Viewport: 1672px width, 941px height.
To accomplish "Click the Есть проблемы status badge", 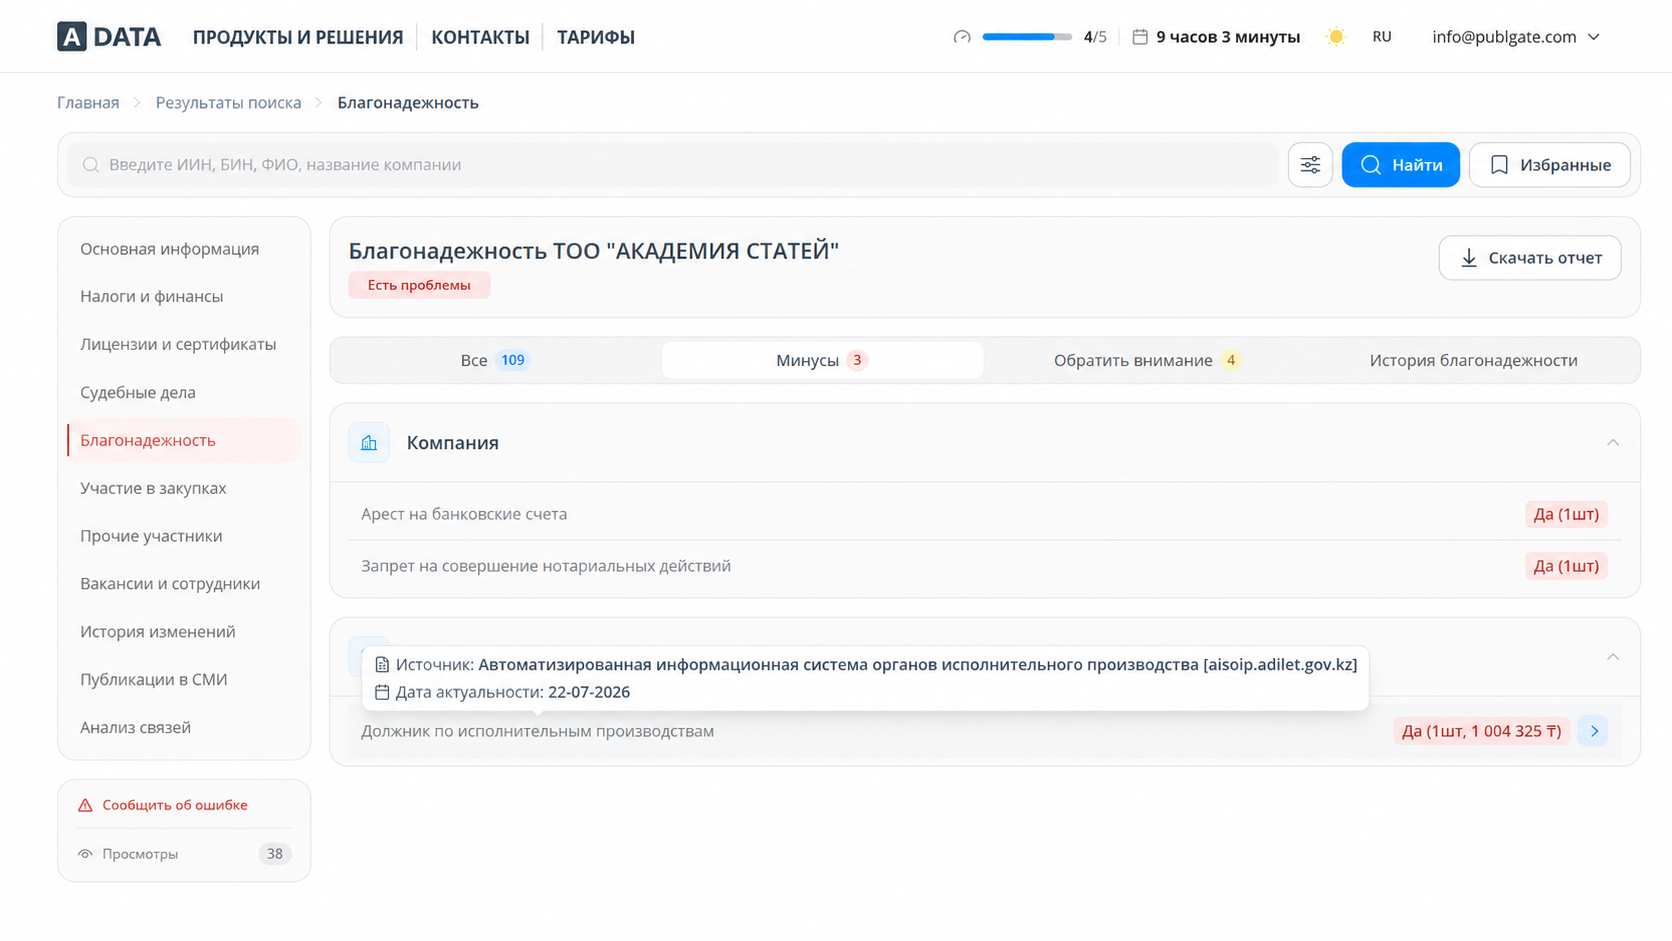I will tap(419, 285).
